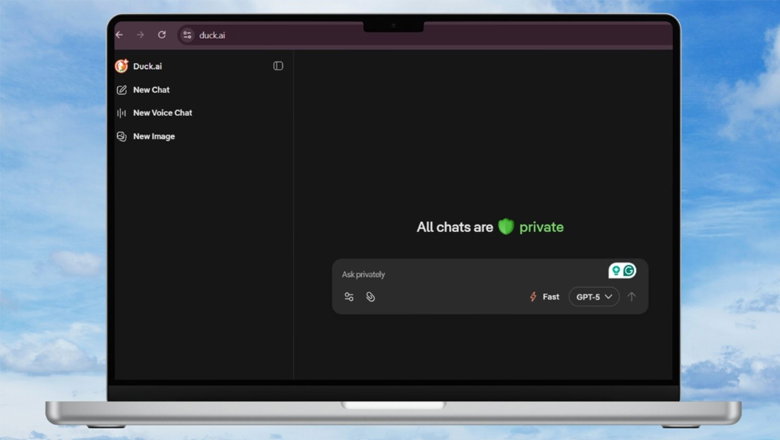This screenshot has height=440, width=780.
Task: Attach a file with paperclip icon
Action: 371,297
